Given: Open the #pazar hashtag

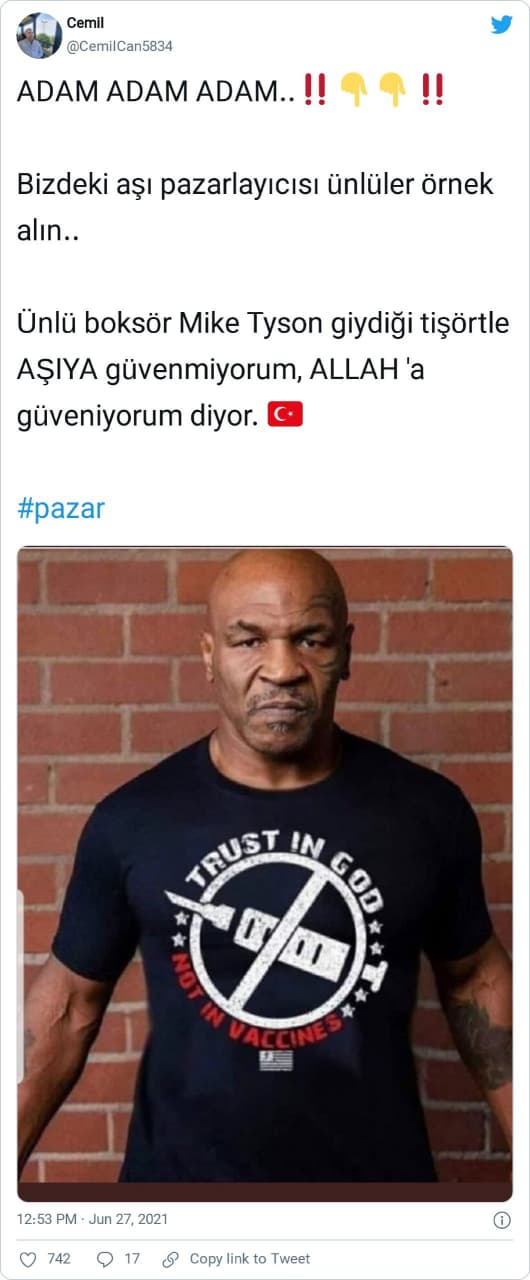Looking at the screenshot, I should click(61, 508).
